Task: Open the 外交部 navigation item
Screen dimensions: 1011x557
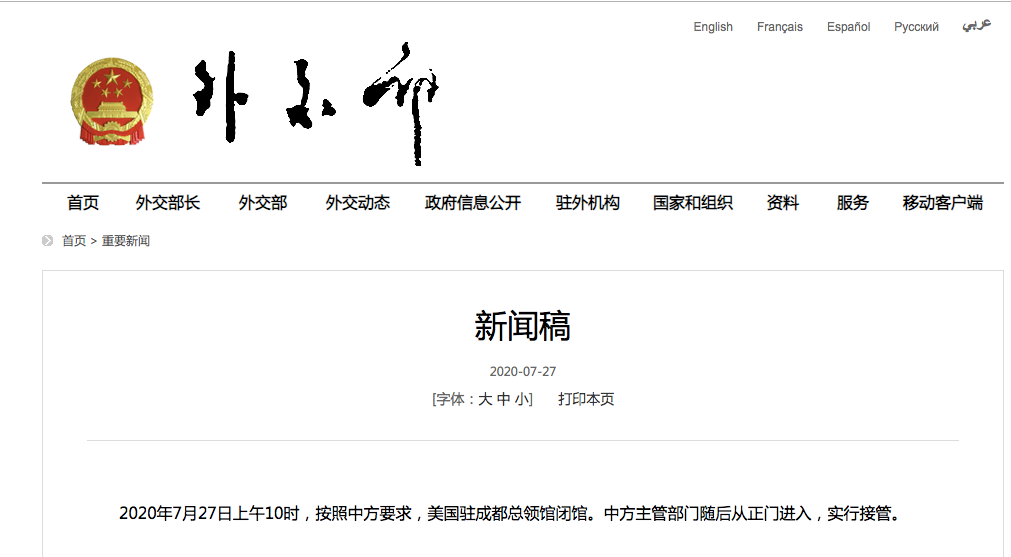Action: [263, 203]
